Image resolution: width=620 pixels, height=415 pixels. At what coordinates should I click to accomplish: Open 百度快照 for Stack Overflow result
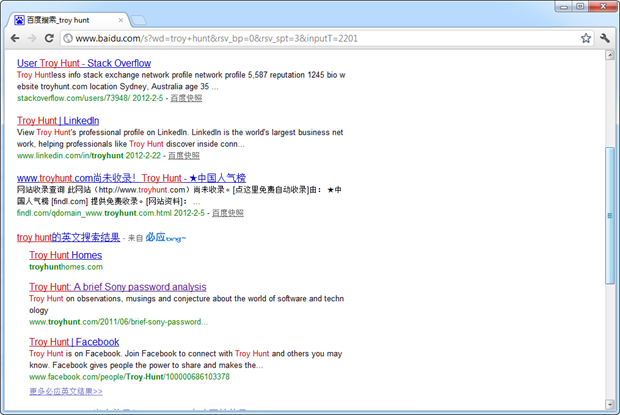pos(186,98)
